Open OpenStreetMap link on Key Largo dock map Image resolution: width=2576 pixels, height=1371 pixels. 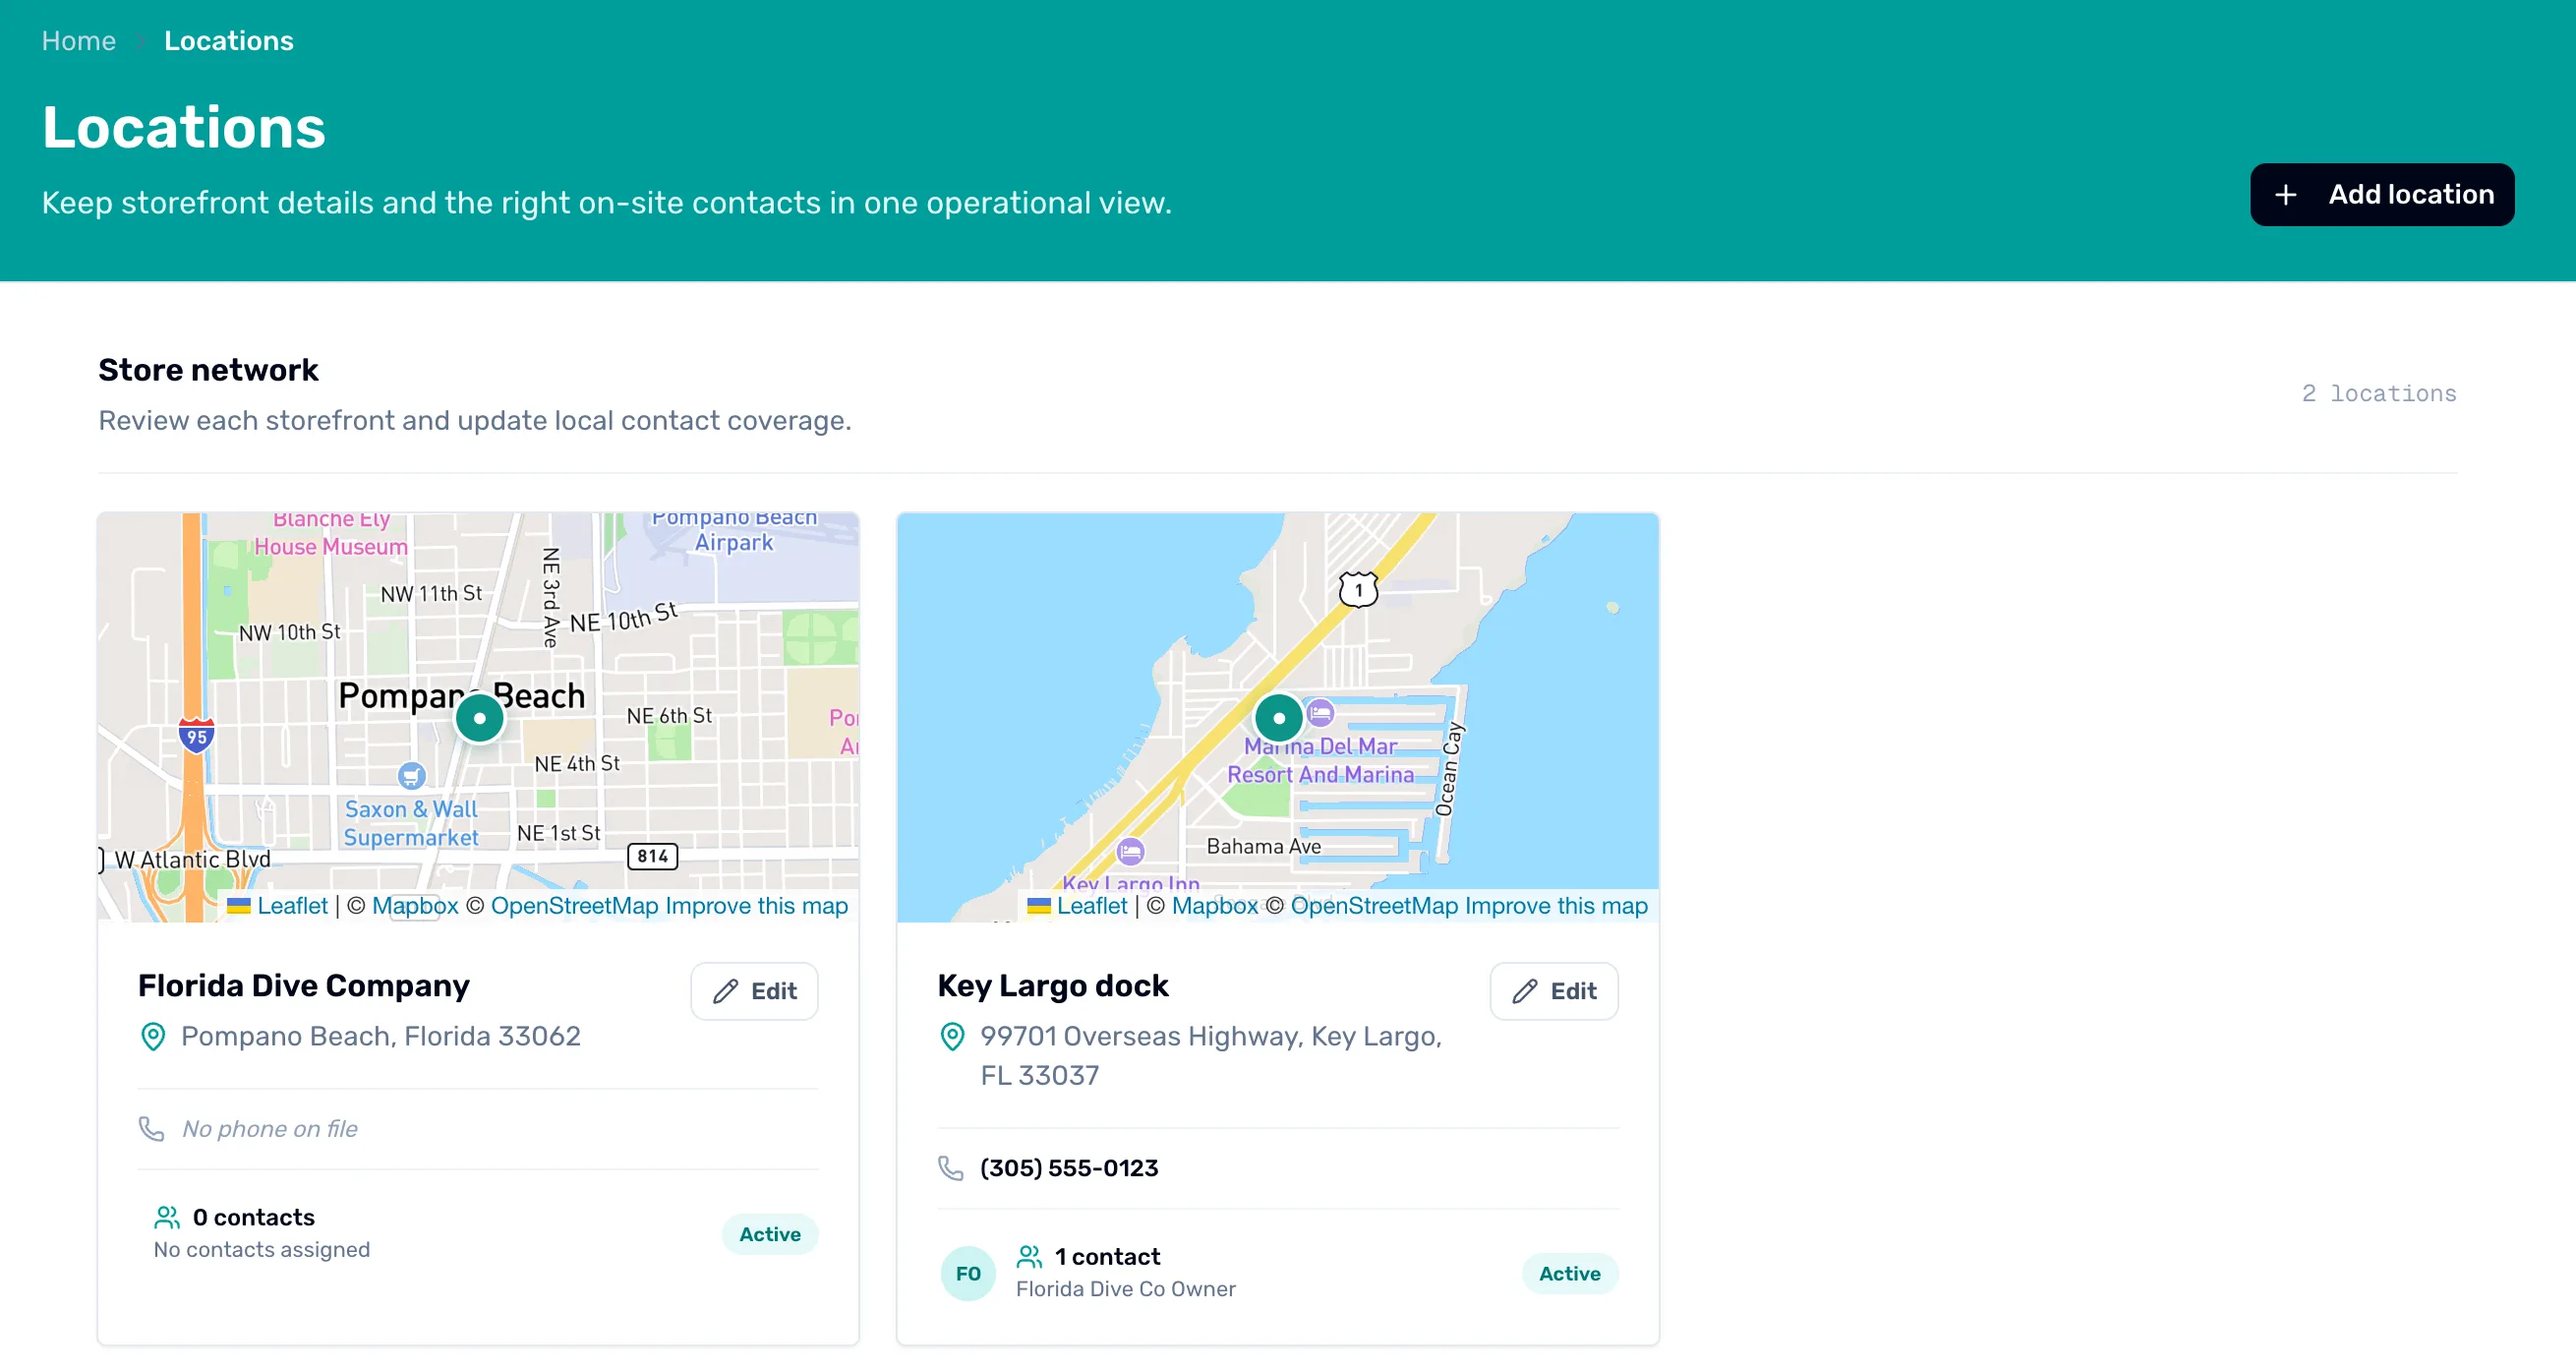(x=1374, y=905)
